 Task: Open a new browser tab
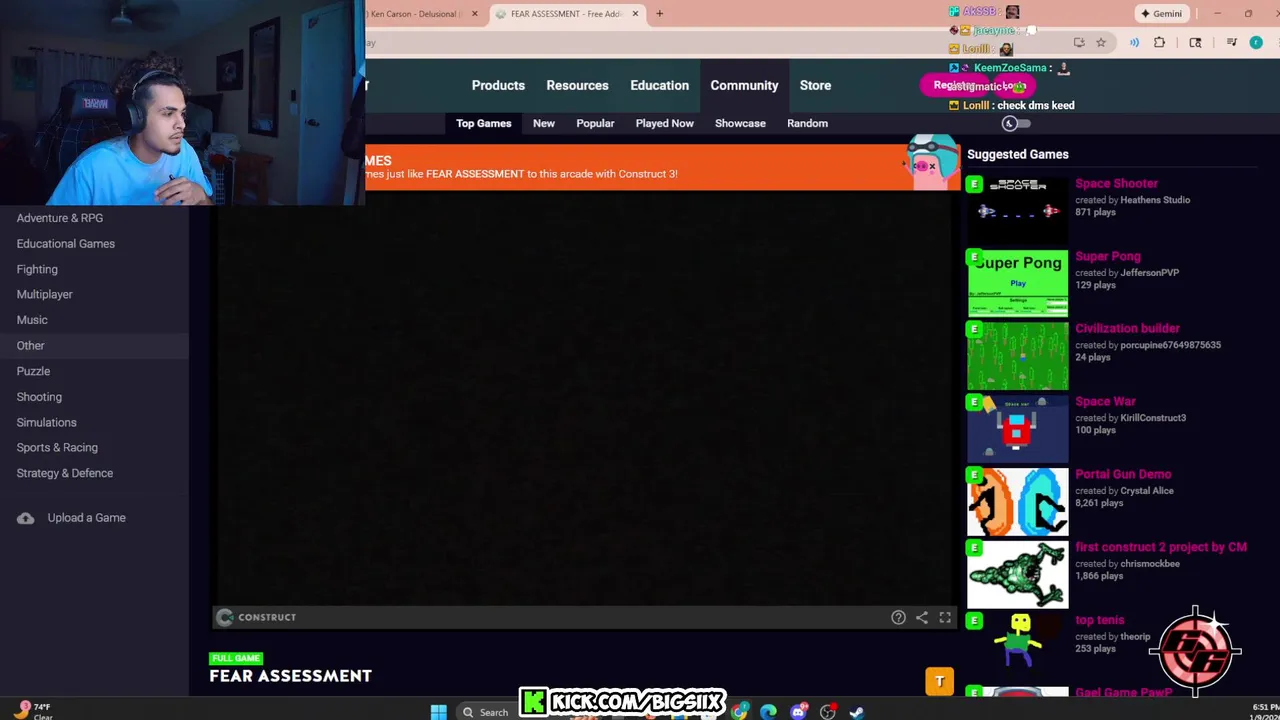pos(659,14)
